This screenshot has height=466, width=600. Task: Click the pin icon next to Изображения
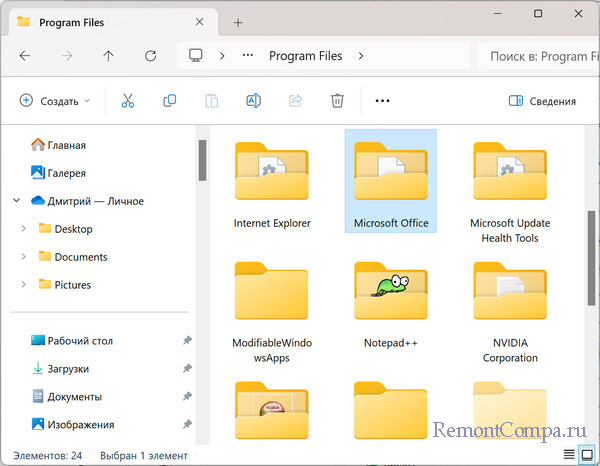[187, 424]
